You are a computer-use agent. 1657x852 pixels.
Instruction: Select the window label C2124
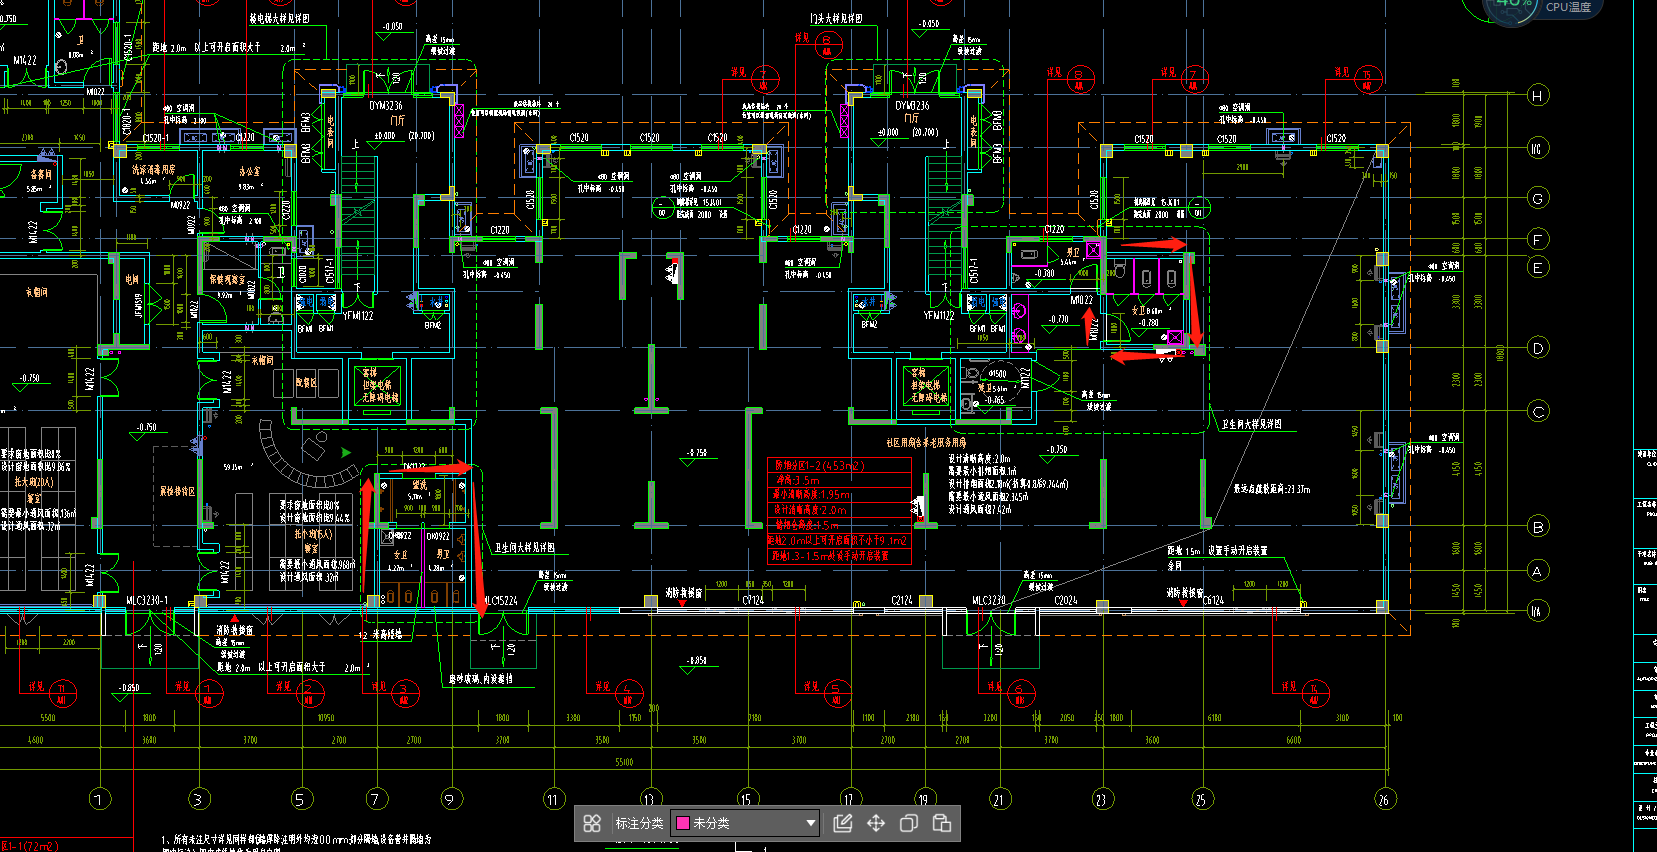902,601
